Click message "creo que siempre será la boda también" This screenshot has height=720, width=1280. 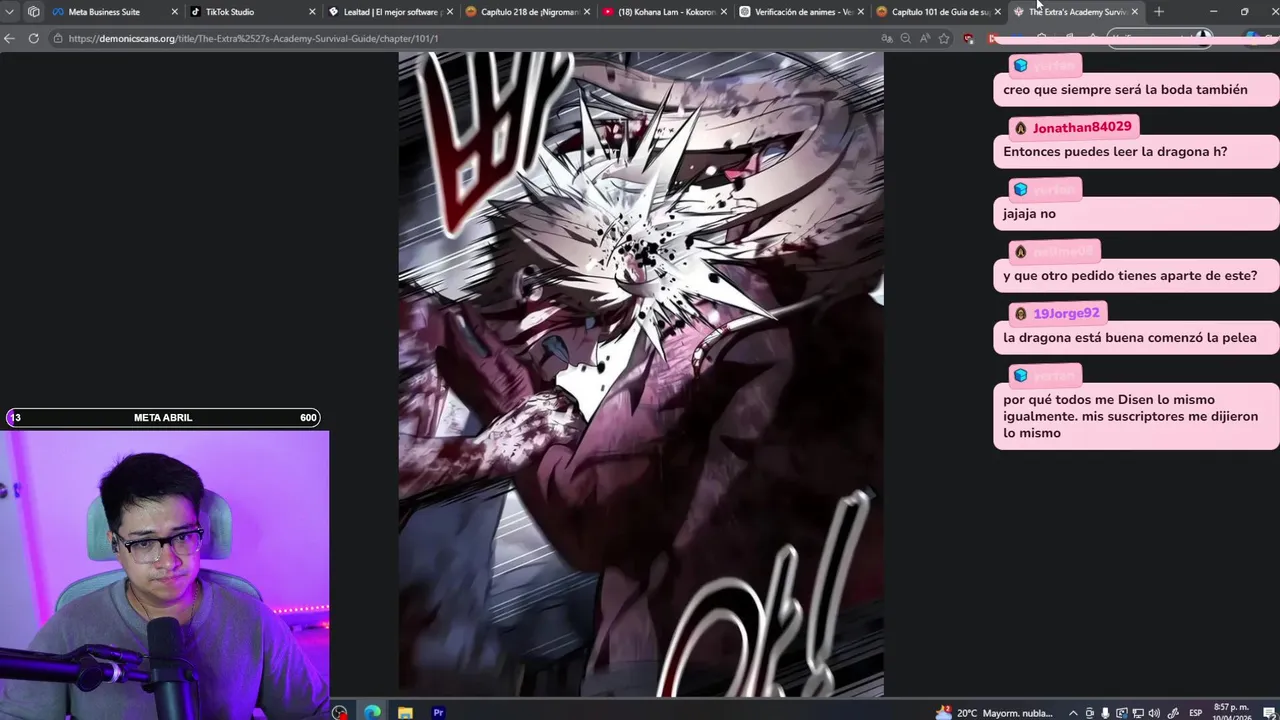coord(1125,89)
